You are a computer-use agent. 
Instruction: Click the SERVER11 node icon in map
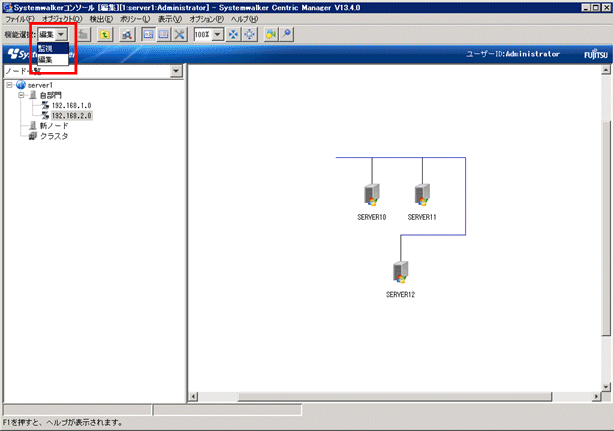[422, 194]
